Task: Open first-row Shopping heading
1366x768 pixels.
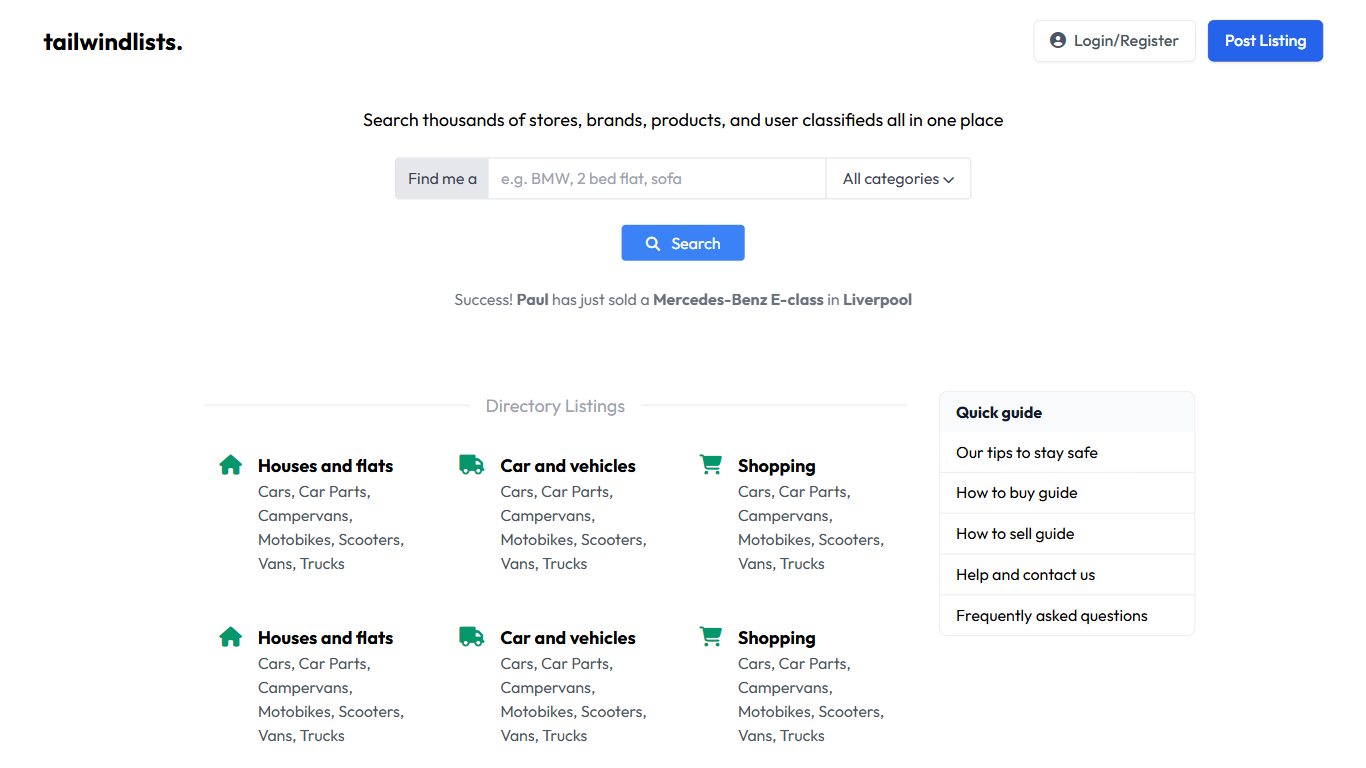Action: pyautogui.click(x=777, y=466)
